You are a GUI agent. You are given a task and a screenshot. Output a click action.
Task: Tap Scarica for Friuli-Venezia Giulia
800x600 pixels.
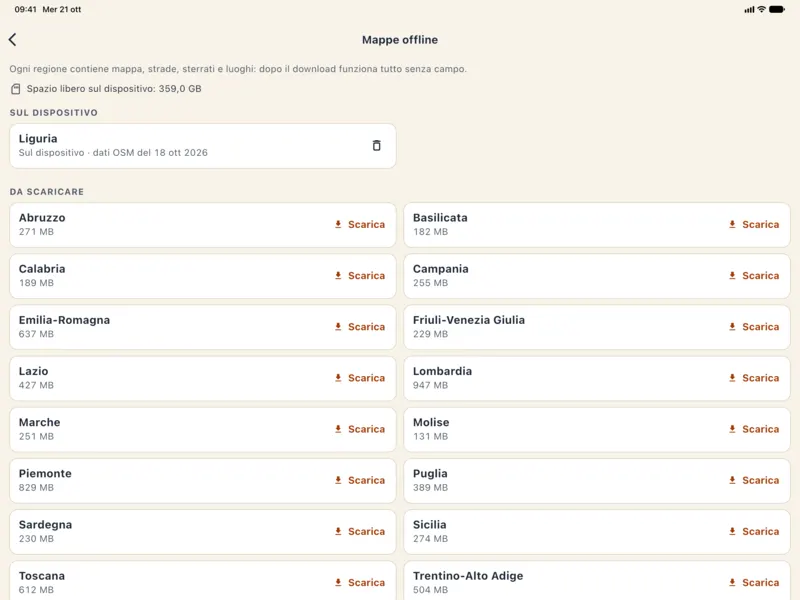point(754,327)
